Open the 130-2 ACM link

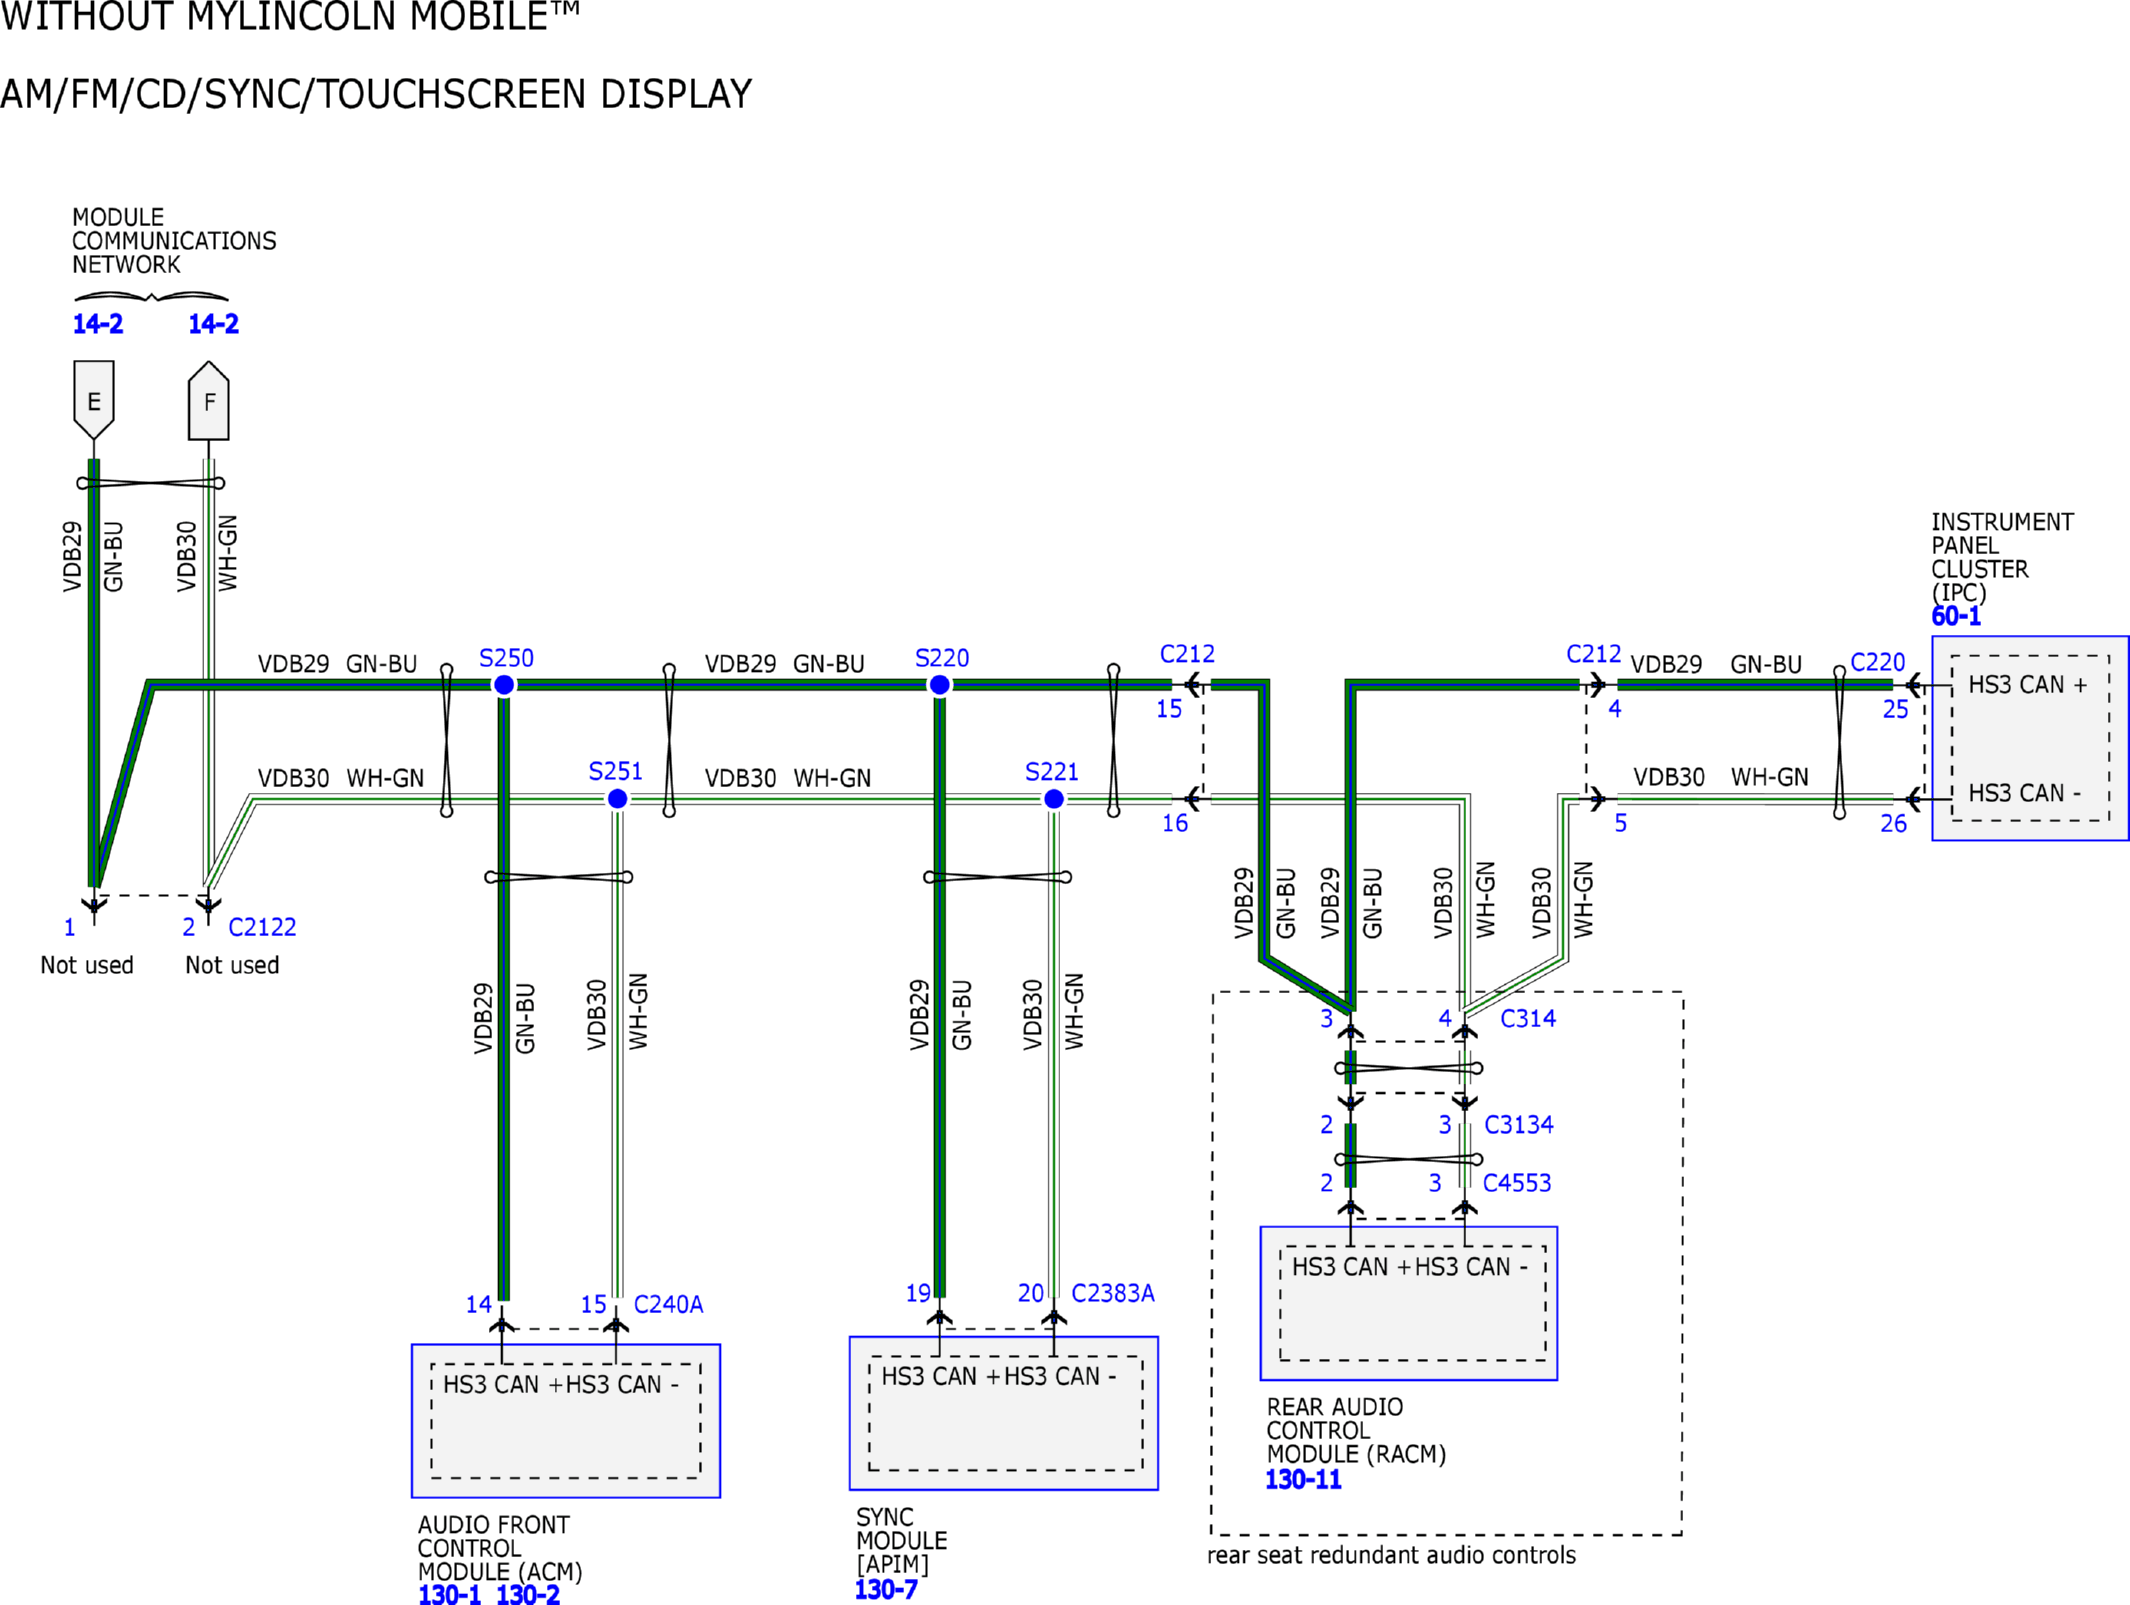[528, 1595]
